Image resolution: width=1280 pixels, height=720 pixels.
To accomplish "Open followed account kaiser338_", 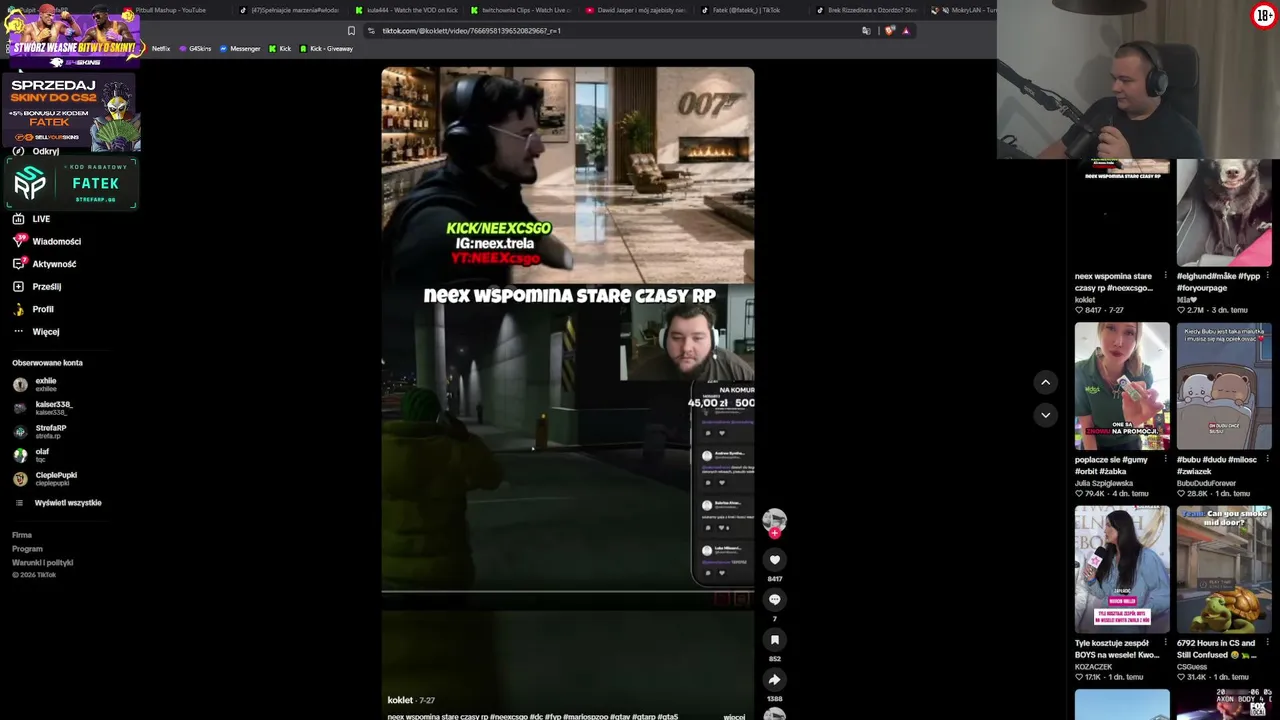I will [42, 408].
